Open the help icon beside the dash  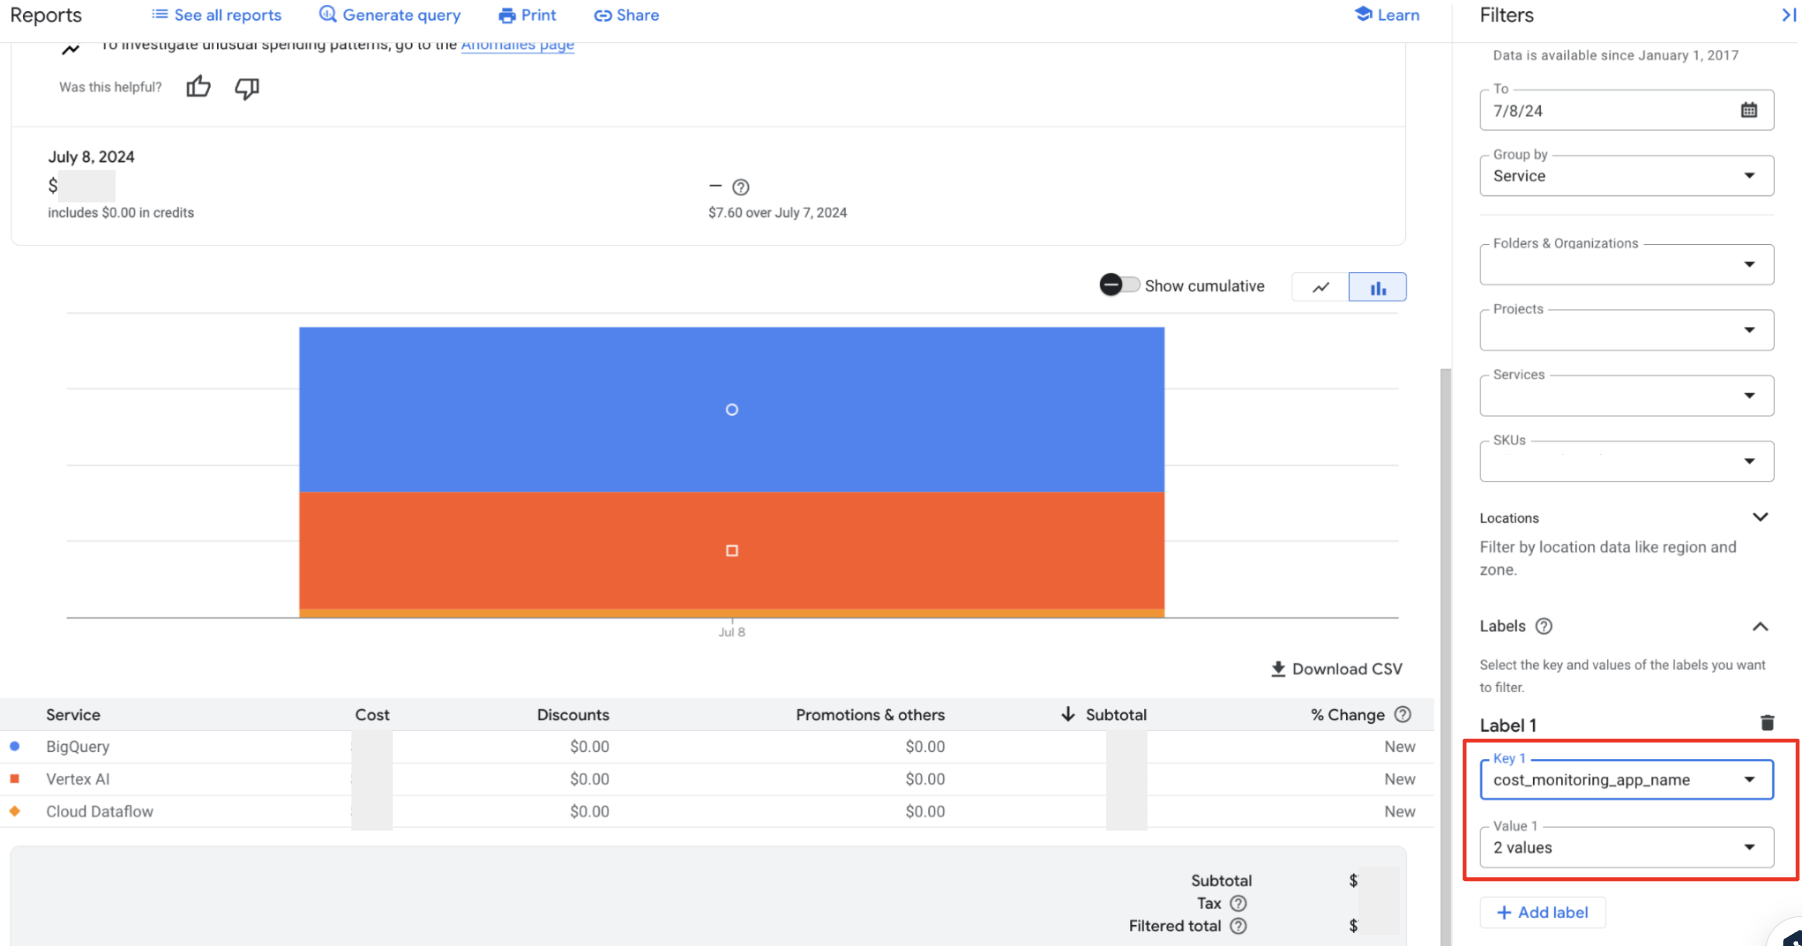click(x=741, y=187)
